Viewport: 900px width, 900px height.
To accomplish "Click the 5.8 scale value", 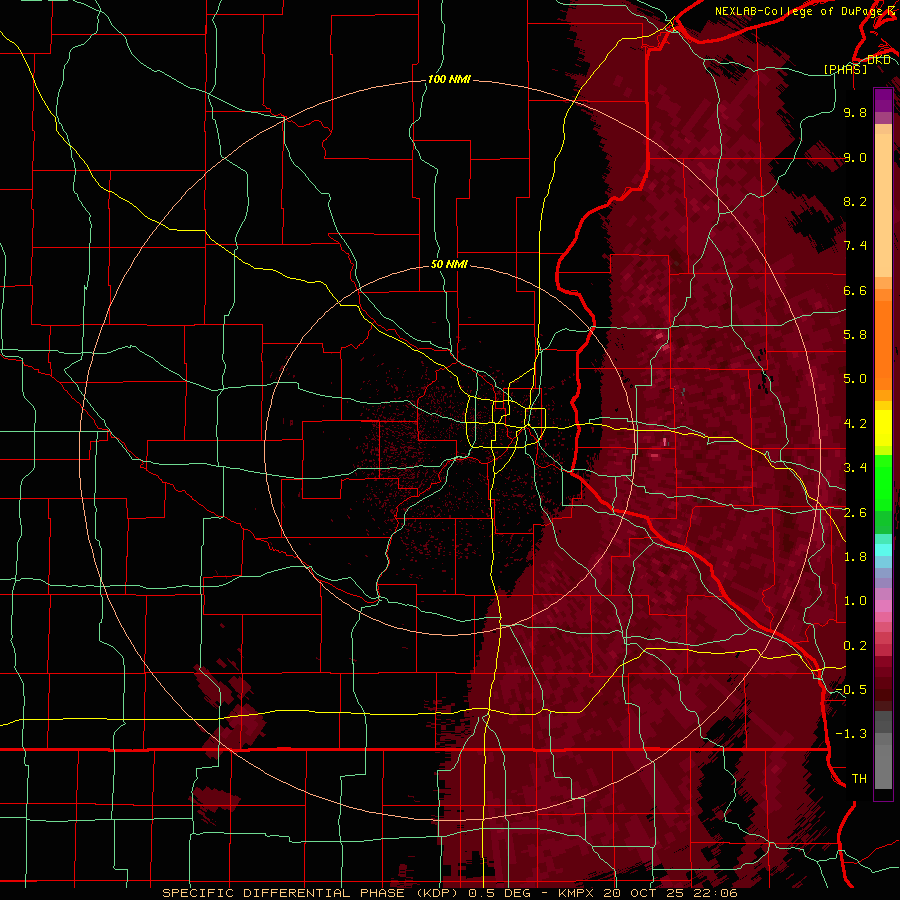I will pyautogui.click(x=855, y=335).
